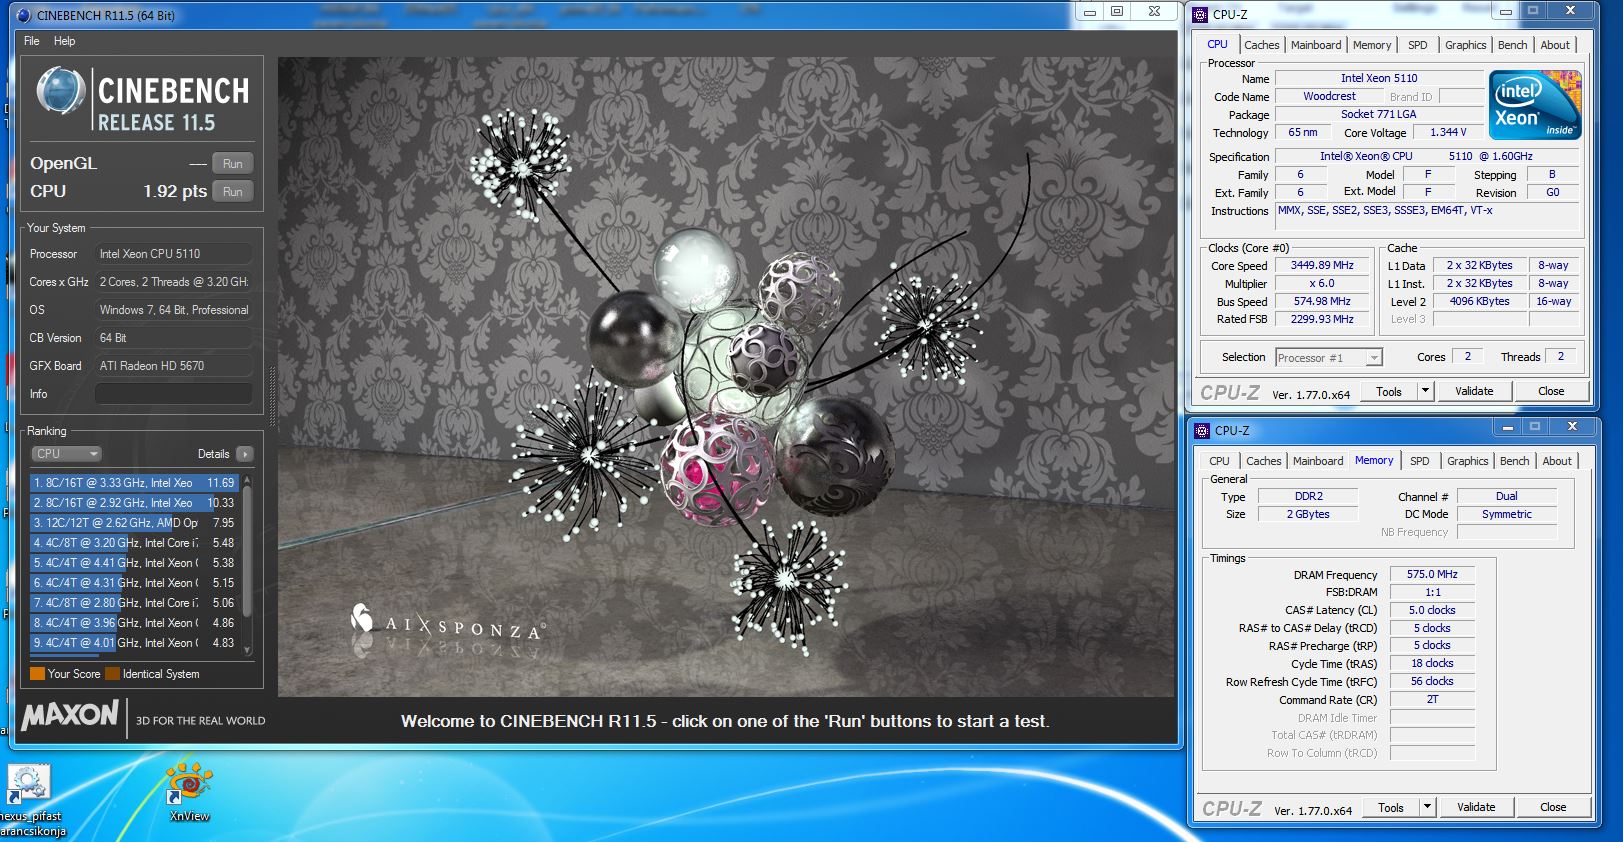Open Tools dropdown arrow in lower CPU-Z window
This screenshot has width=1623, height=842.
click(1428, 807)
